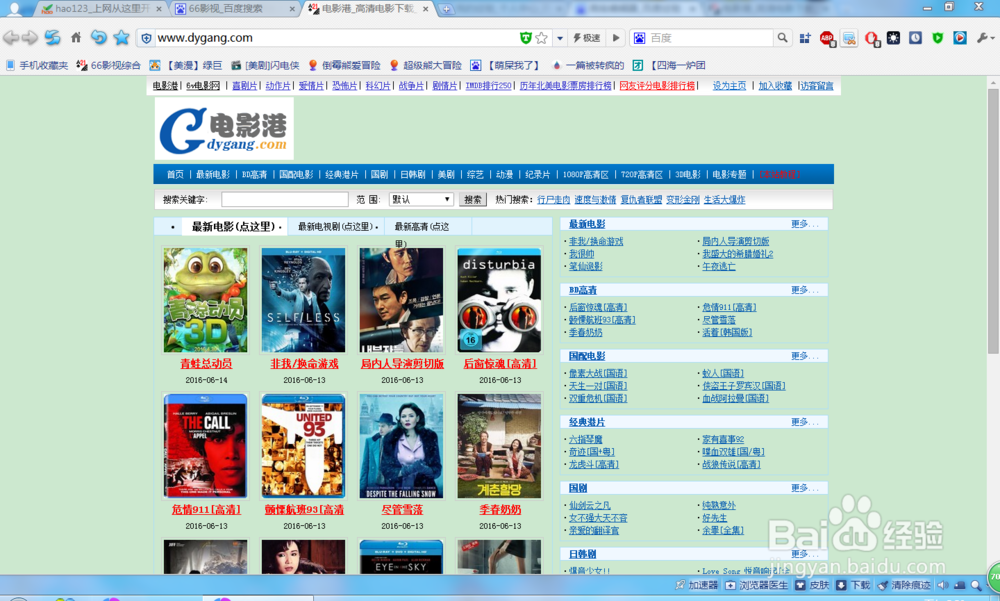Open 【美漫】绿巨 bookmark

[186, 65]
